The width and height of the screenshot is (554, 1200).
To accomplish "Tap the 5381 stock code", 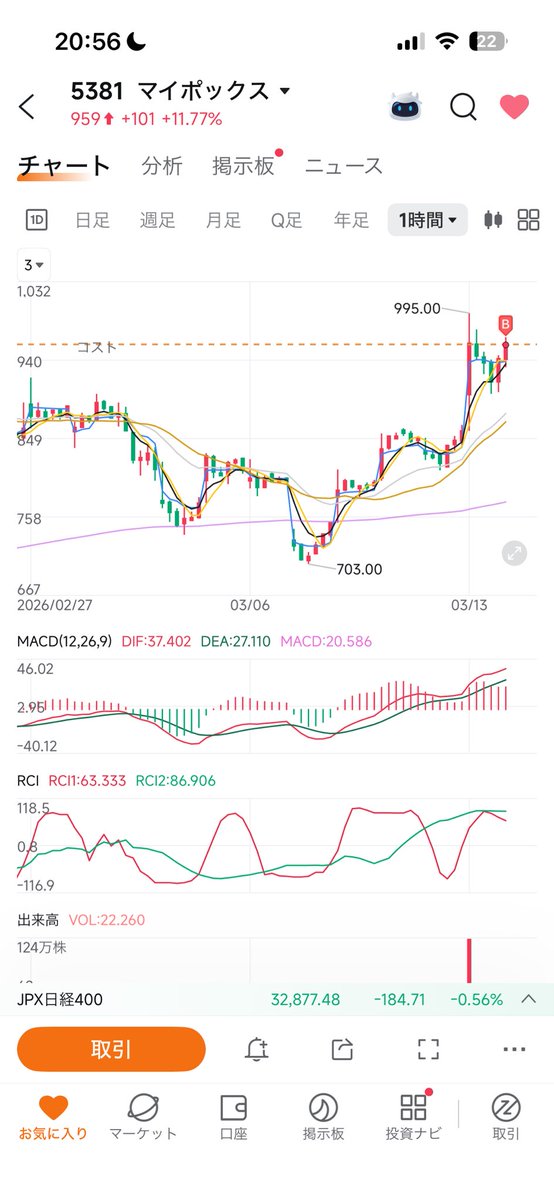I will (97, 91).
